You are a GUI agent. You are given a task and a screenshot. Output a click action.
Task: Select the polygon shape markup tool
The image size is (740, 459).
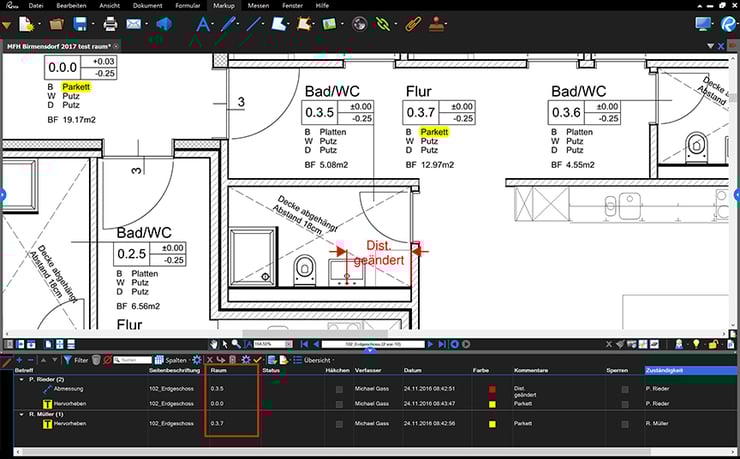pyautogui.click(x=278, y=24)
